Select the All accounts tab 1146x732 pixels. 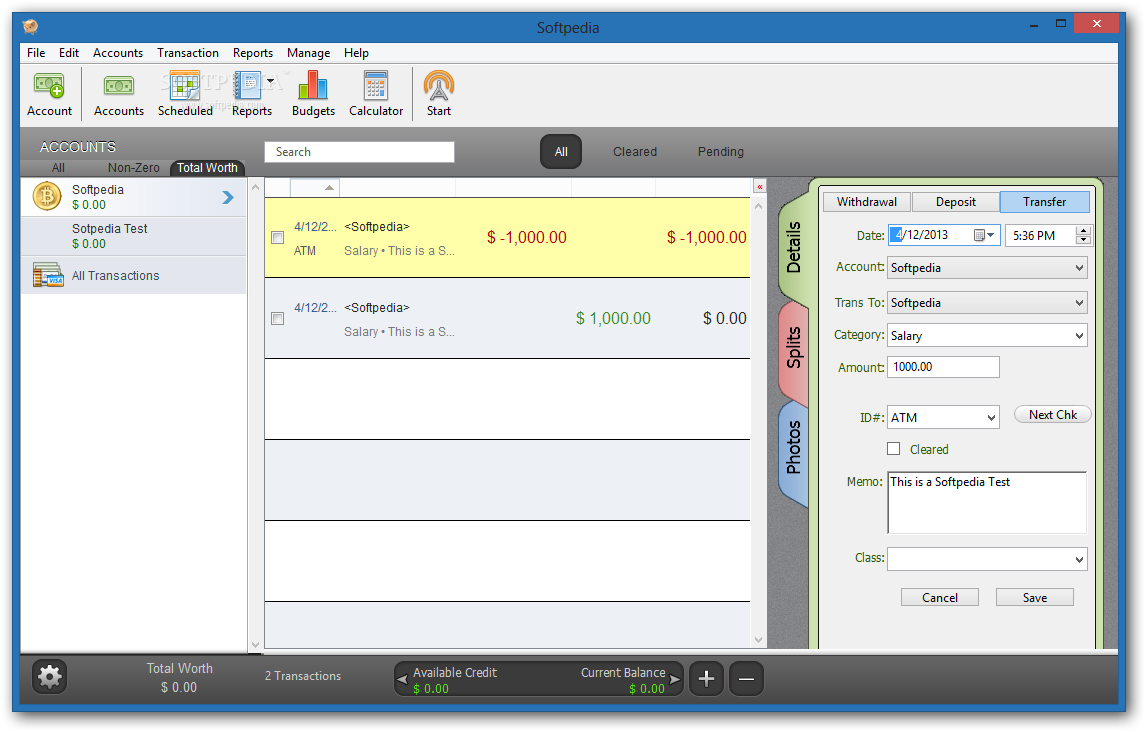[x=58, y=168]
